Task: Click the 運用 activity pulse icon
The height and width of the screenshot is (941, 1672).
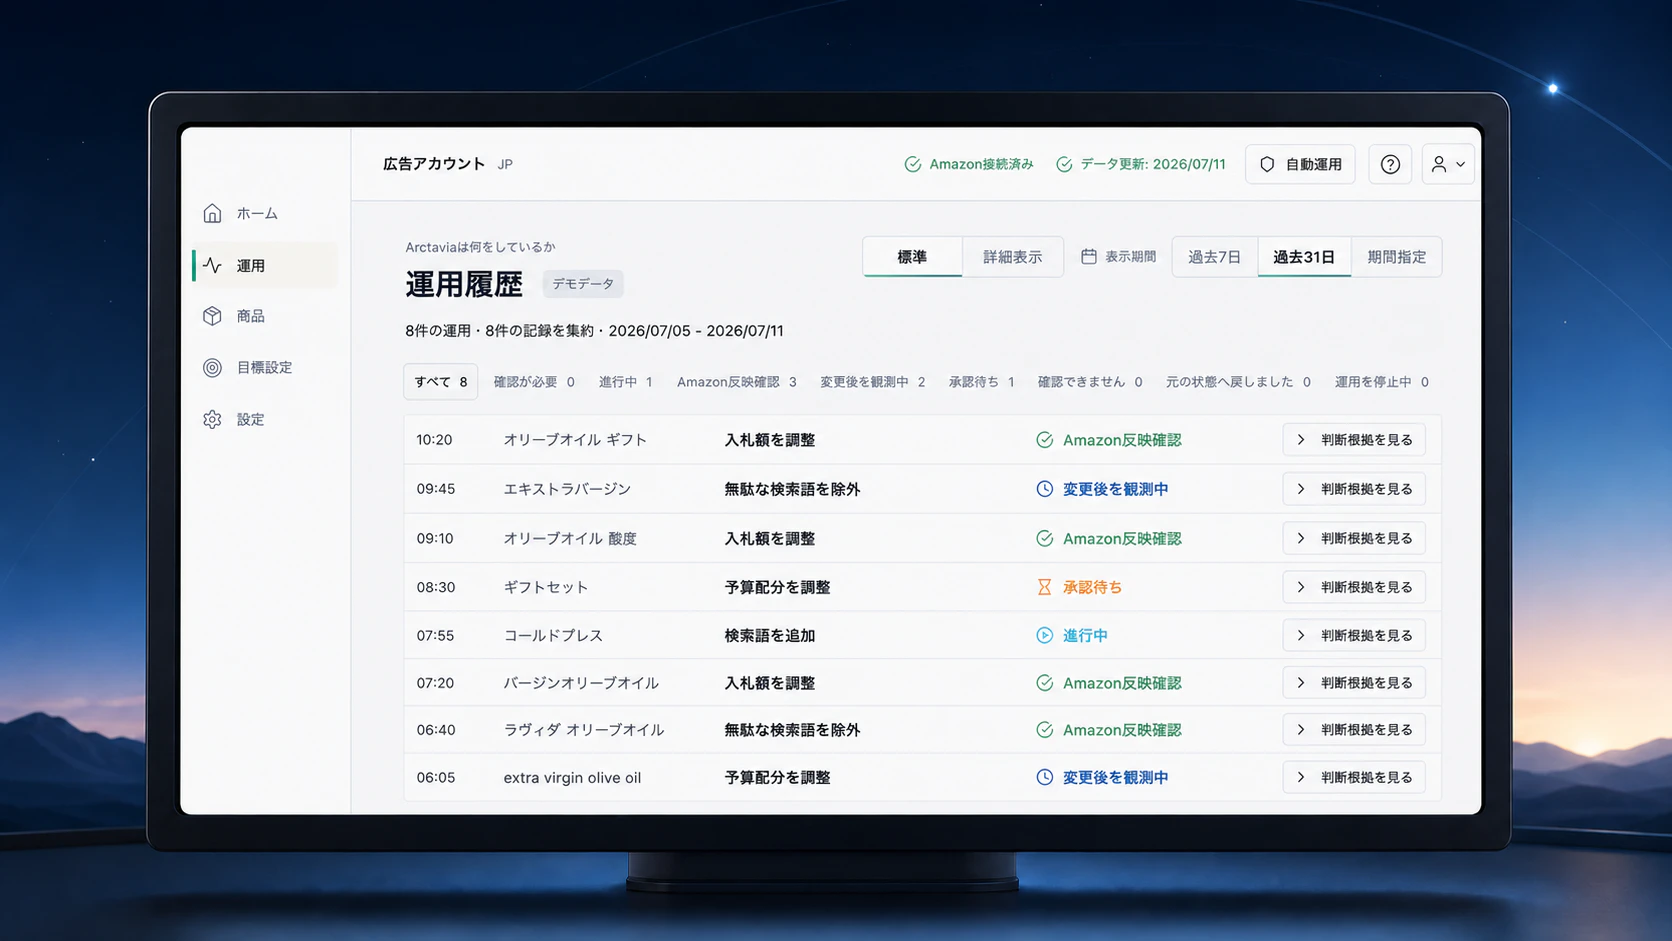Action: pos(212,265)
